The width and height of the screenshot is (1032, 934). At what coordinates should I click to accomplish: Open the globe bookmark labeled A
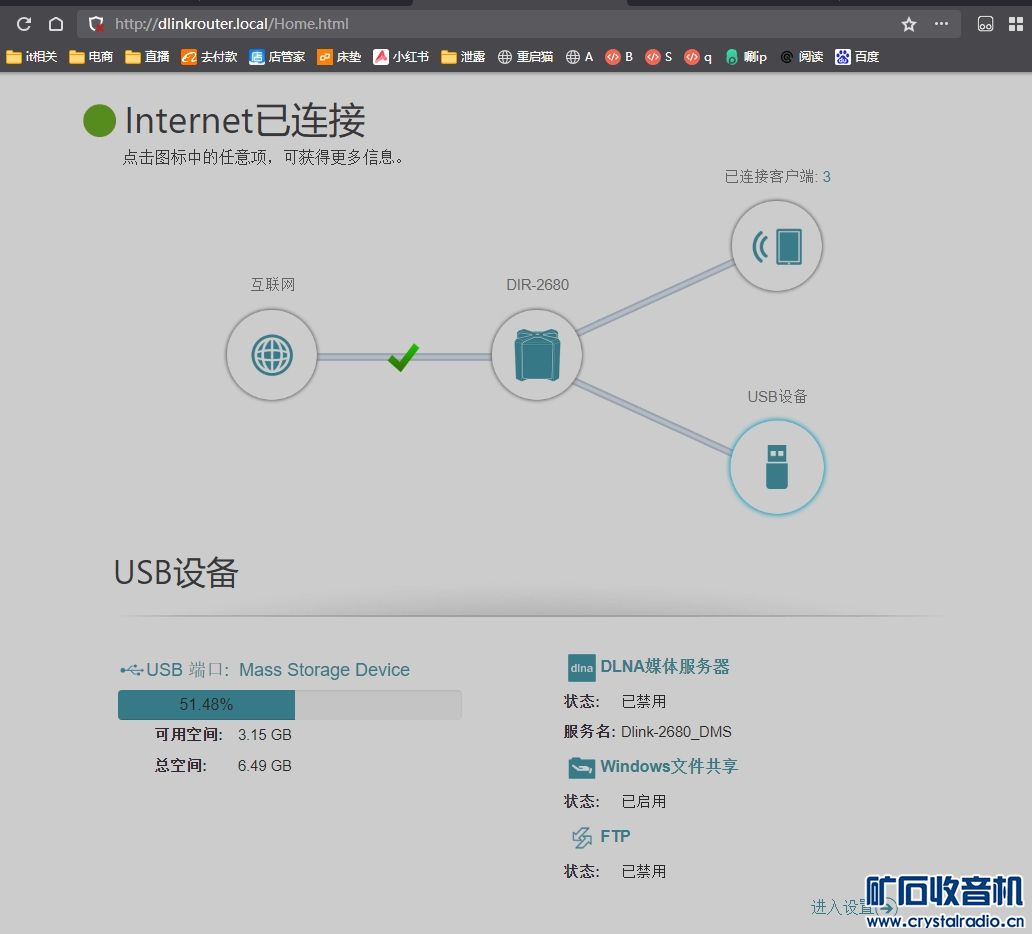tap(580, 57)
